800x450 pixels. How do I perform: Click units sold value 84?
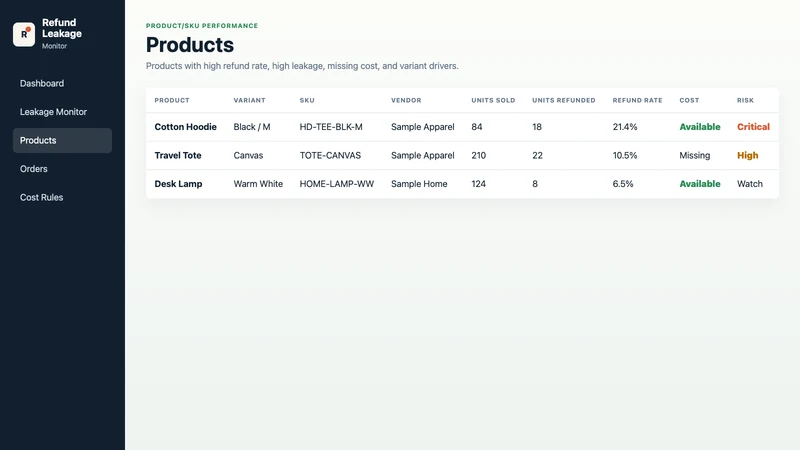tap(477, 127)
